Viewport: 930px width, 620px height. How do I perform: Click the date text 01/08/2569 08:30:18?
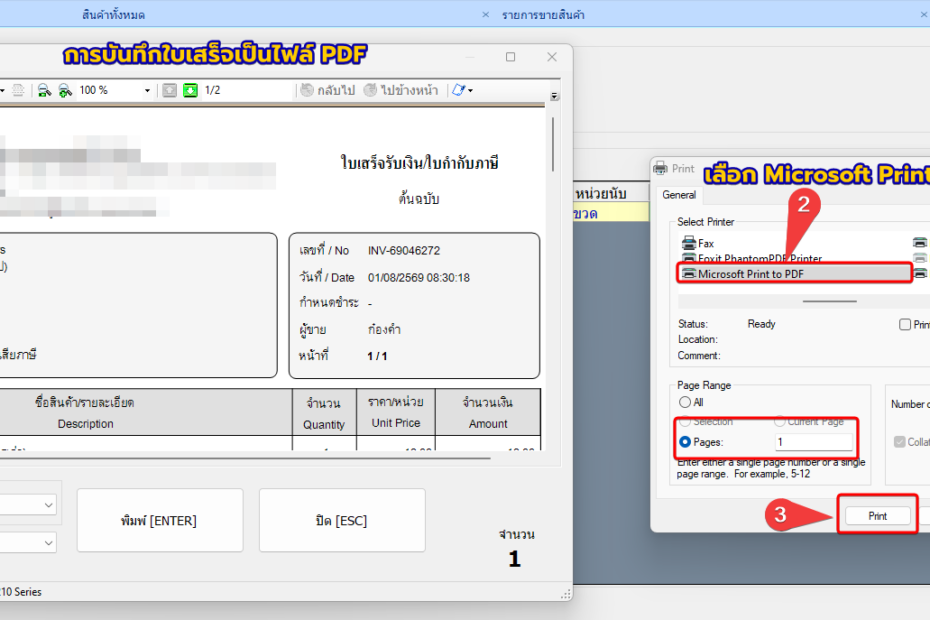(x=419, y=278)
